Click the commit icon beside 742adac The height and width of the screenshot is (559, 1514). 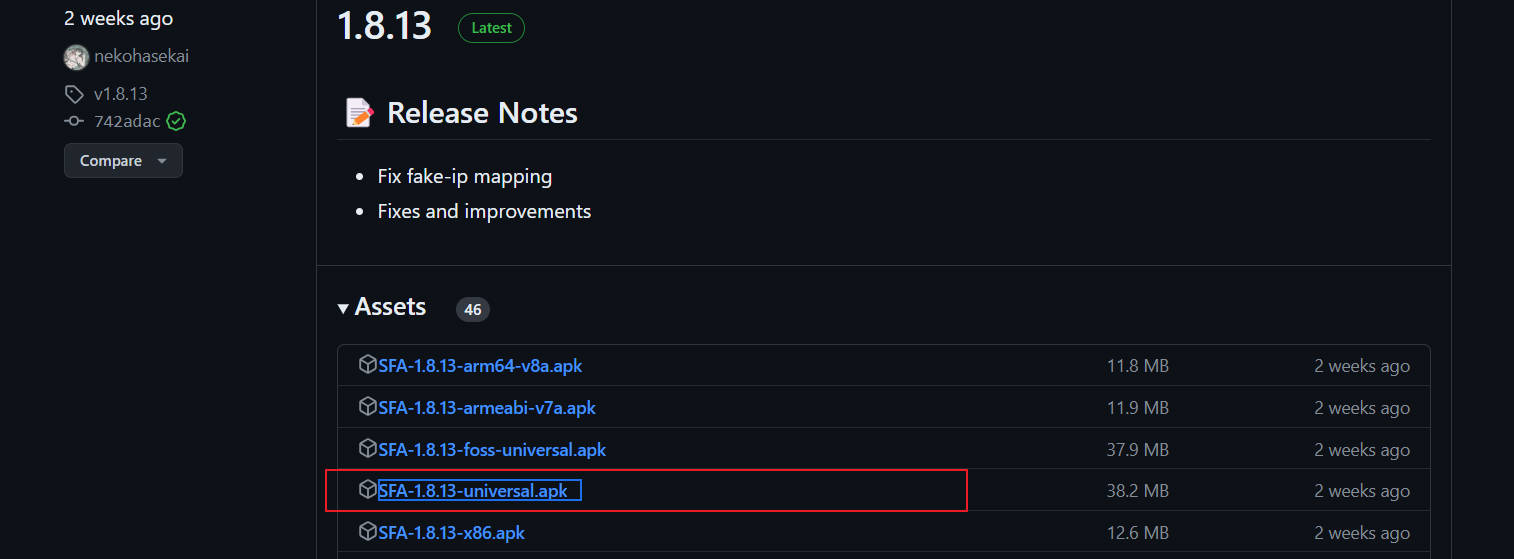point(74,121)
